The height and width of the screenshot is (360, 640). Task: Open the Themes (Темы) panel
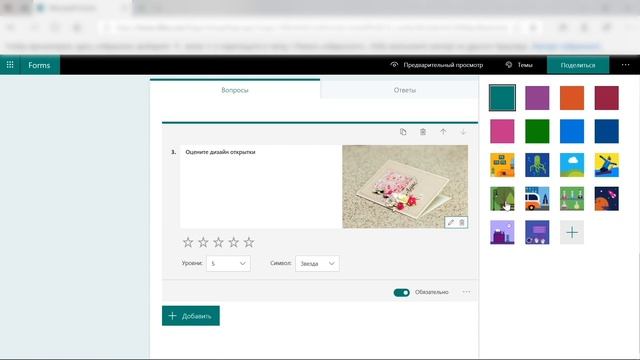pyautogui.click(x=519, y=65)
